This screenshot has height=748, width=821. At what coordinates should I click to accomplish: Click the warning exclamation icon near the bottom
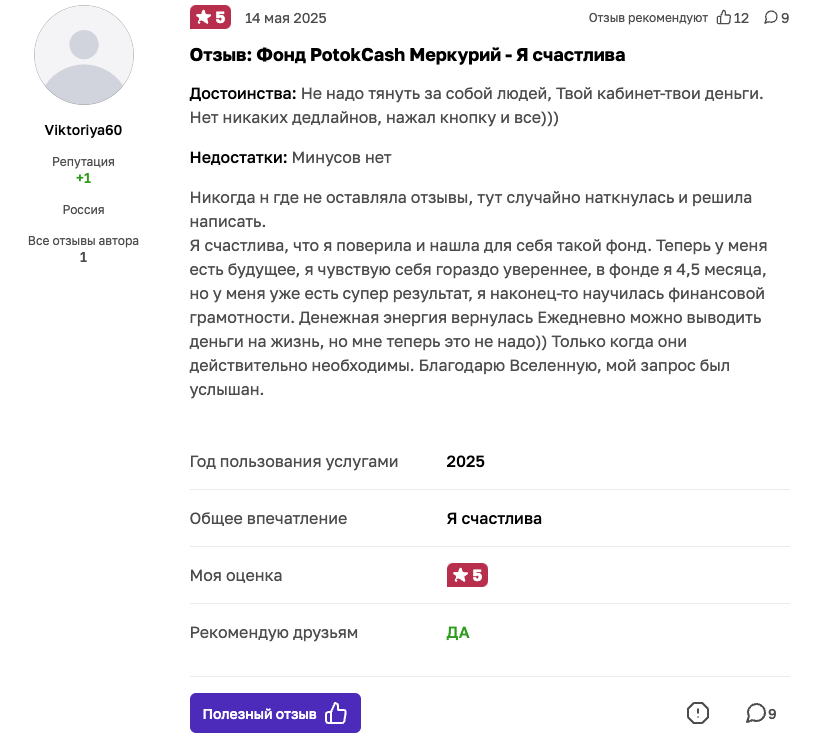pos(698,713)
